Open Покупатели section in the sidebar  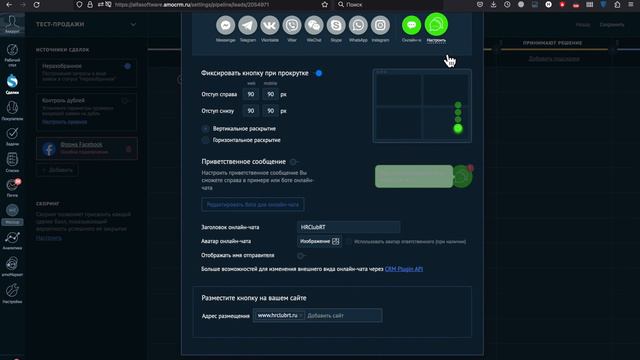12,111
